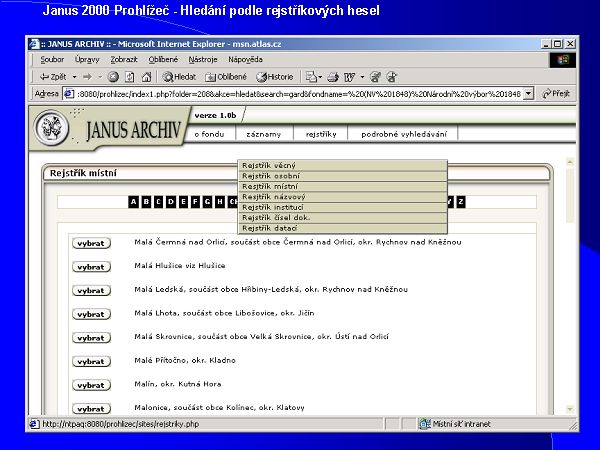Open the address bar dropdown arrow
The width and height of the screenshot is (600, 450).
[x=528, y=93]
